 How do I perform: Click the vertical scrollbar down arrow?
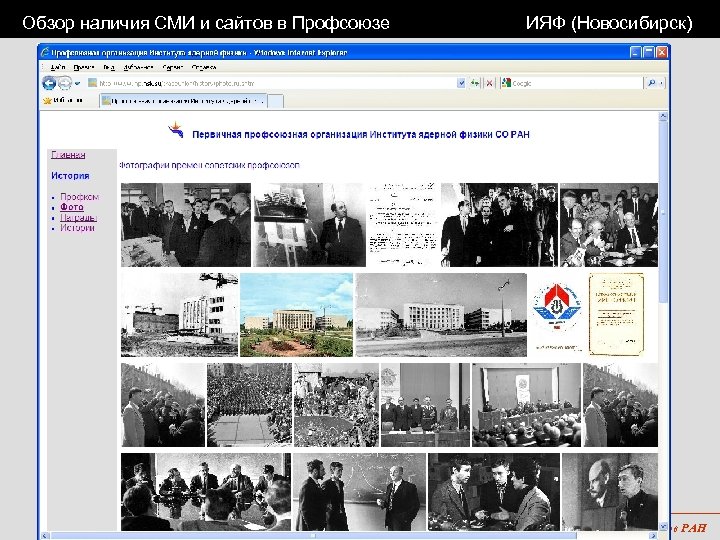click(x=663, y=526)
